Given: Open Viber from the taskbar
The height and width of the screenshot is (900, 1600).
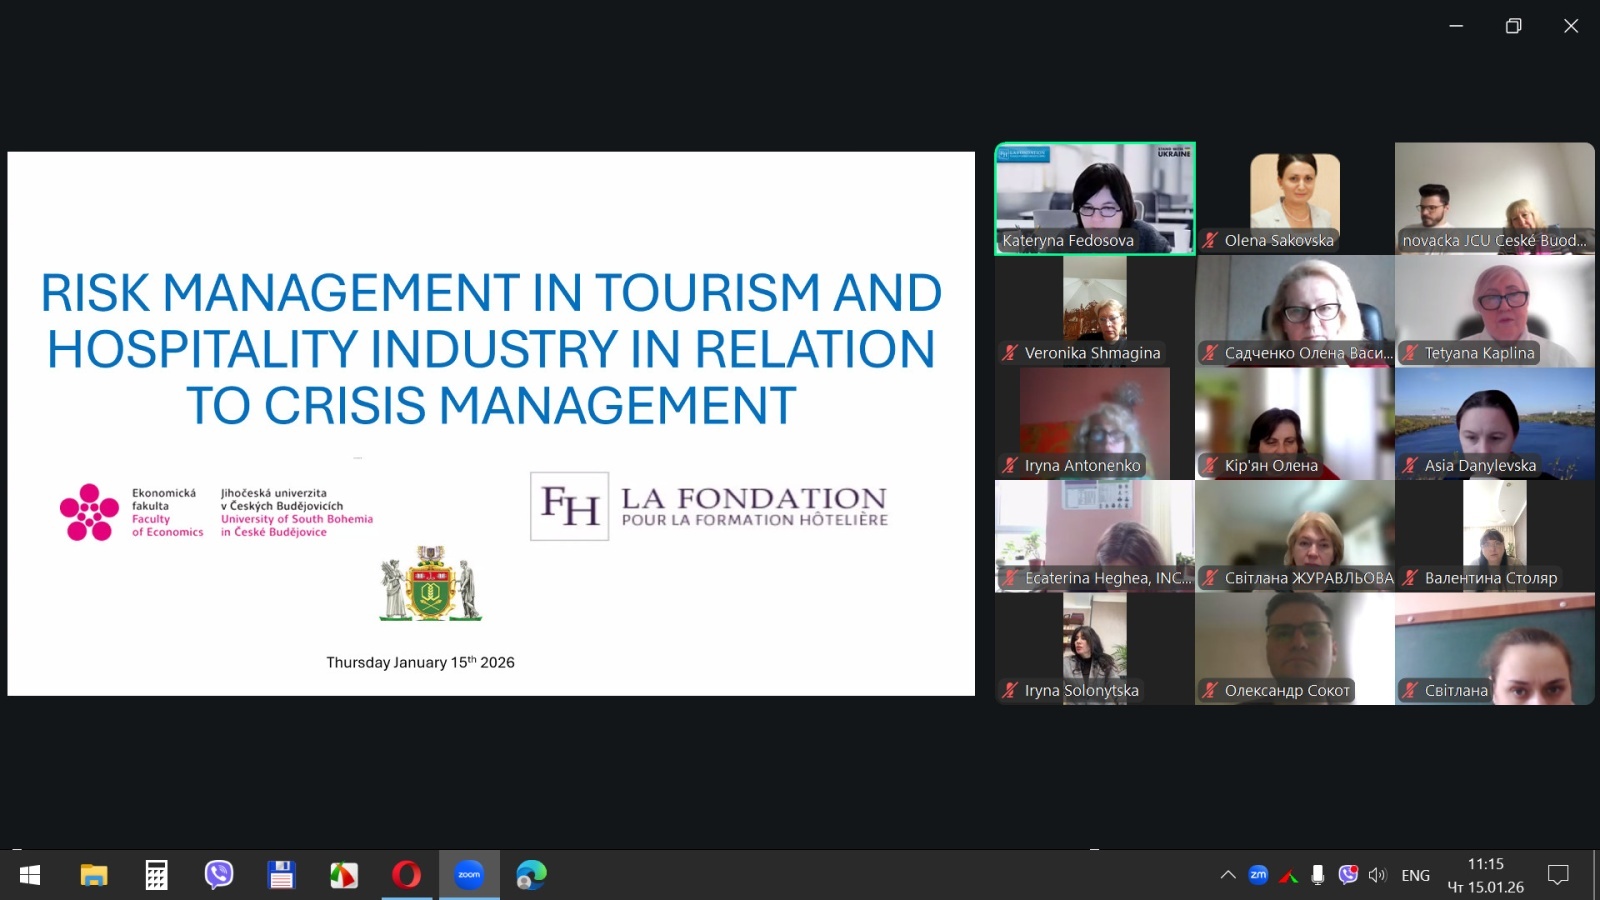Looking at the screenshot, I should click(218, 875).
